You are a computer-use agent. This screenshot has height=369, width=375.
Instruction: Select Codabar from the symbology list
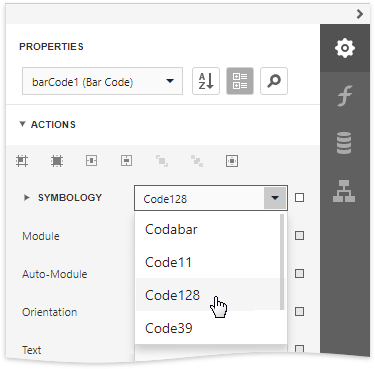coord(208,229)
